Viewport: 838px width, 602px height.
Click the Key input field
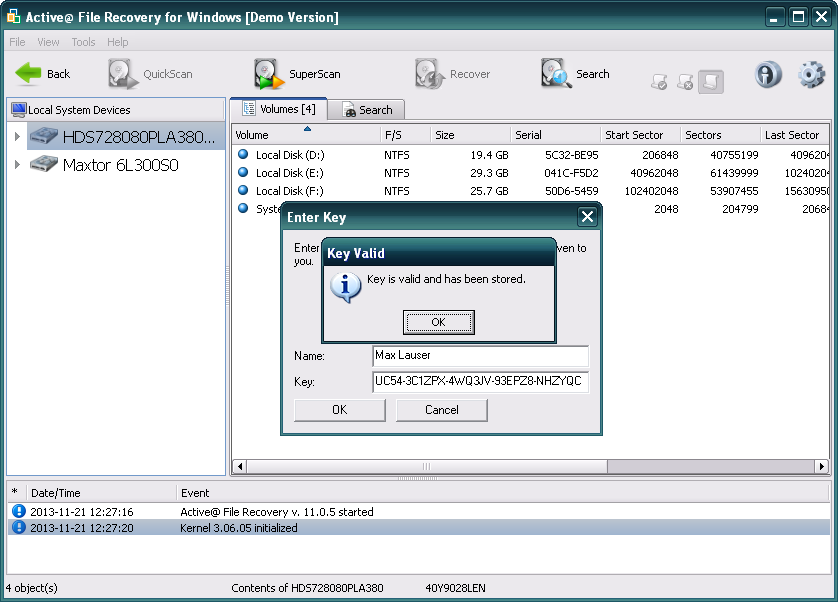pyautogui.click(x=480, y=382)
